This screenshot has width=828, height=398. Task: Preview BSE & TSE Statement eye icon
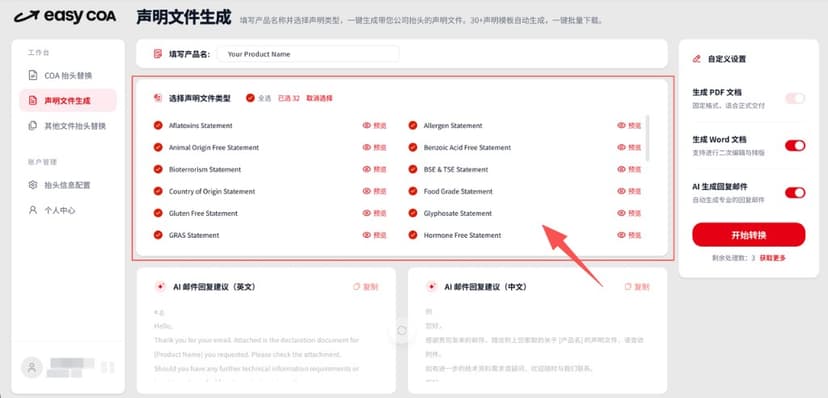coord(622,169)
